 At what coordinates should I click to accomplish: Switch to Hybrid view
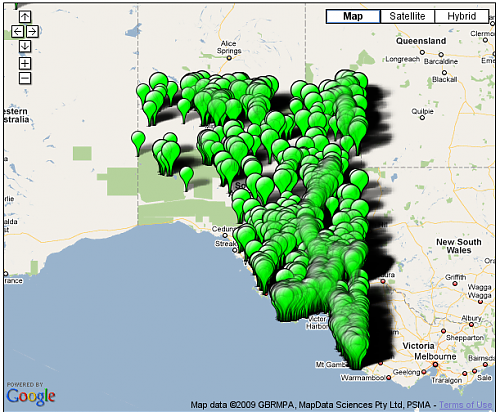click(462, 16)
